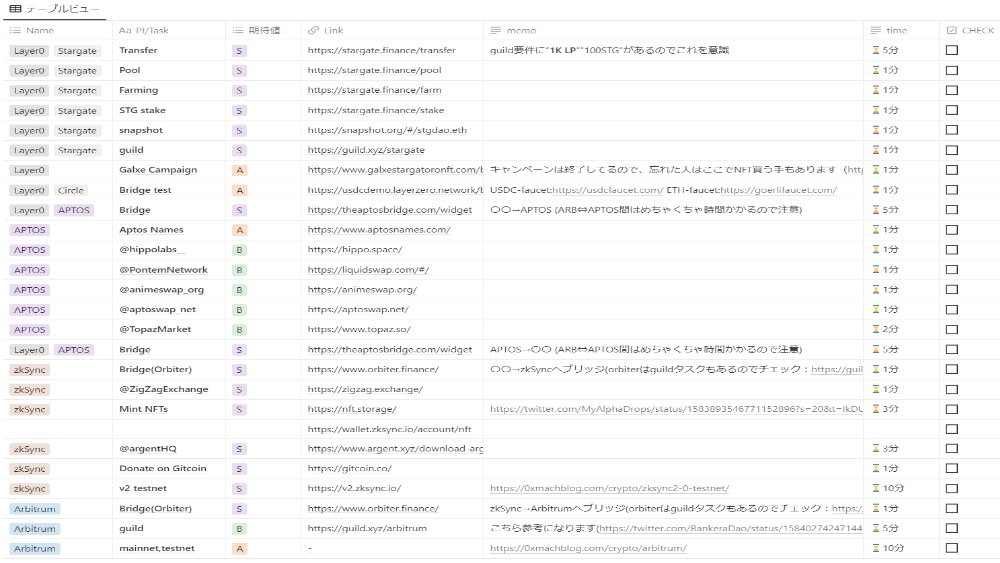The image size is (1000, 563).
Task: Open the 0xmachblog zksync2-0-testnet memo link
Action: tap(609, 488)
